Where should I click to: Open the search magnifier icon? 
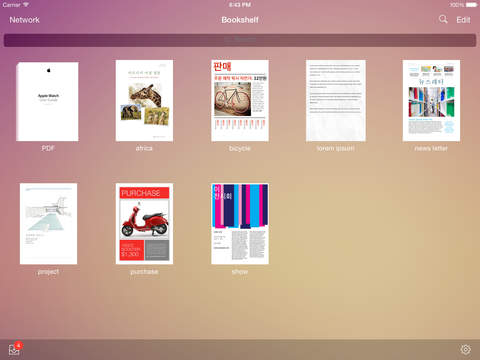pos(443,19)
